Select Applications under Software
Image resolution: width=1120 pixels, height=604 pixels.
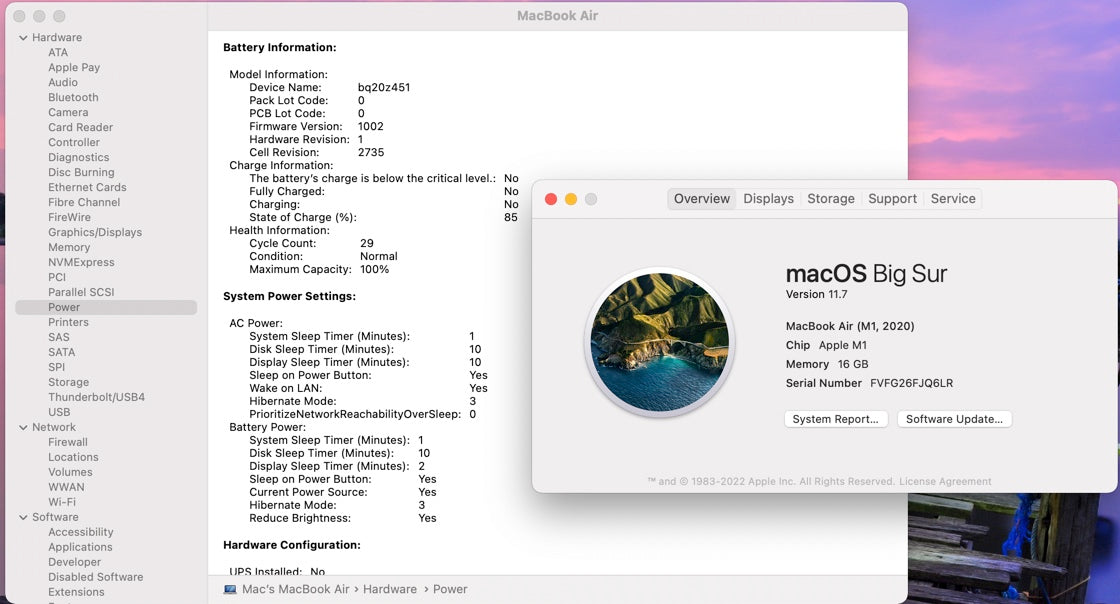pyautogui.click(x=78, y=547)
